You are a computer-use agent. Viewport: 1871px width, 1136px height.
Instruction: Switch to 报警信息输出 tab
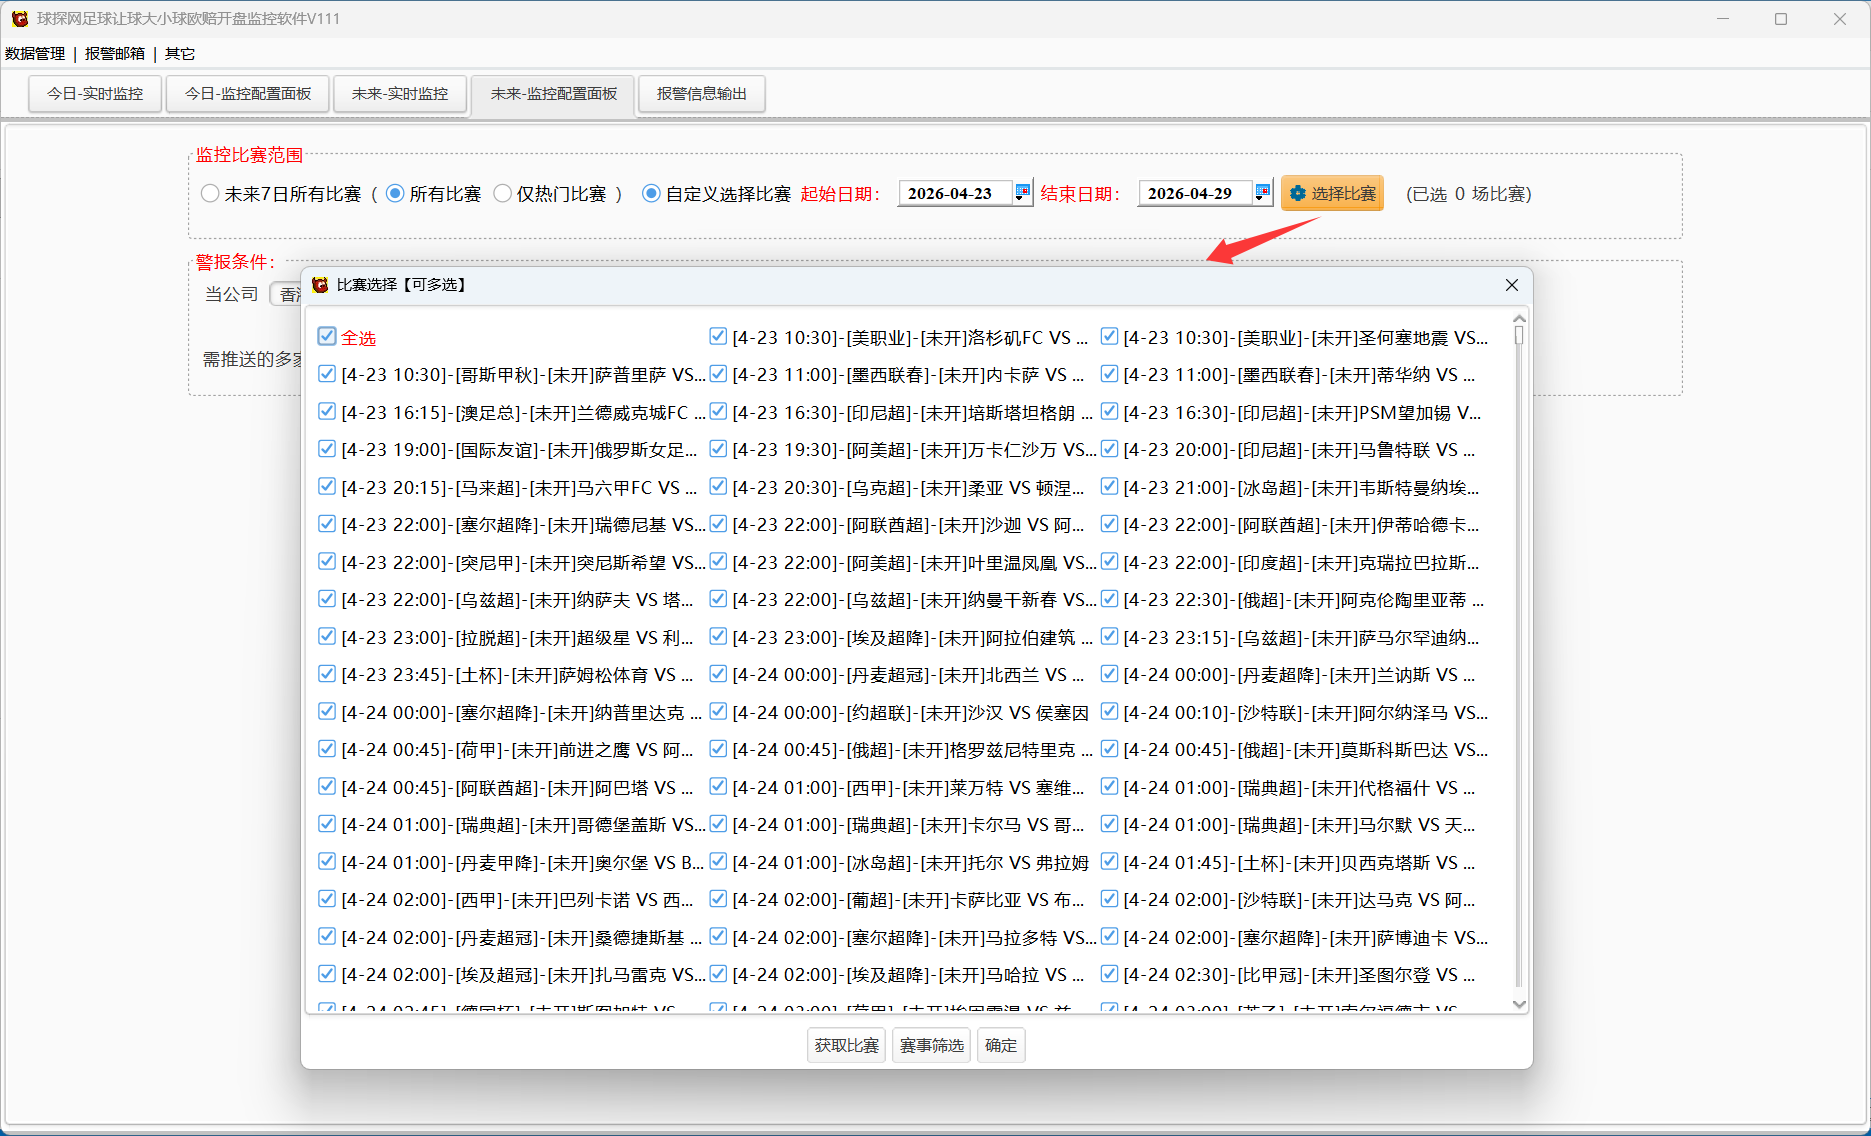pos(702,94)
